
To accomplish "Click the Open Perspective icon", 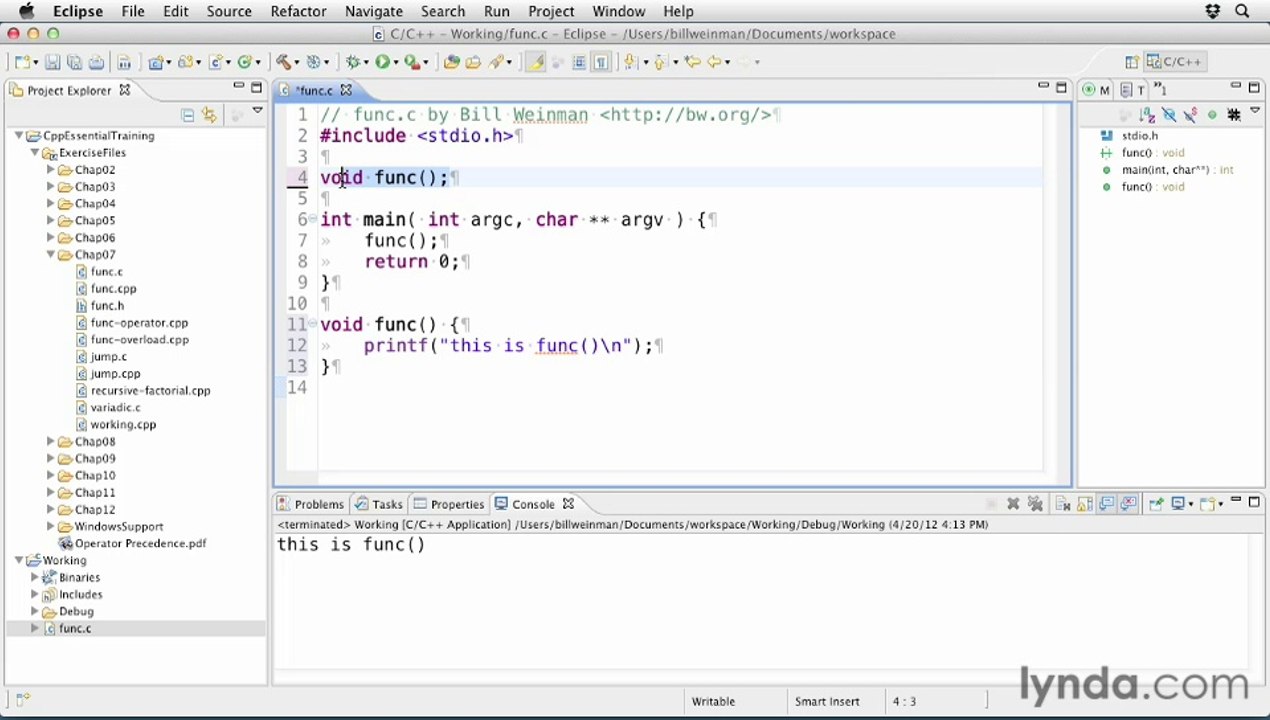I will pos(1132,62).
